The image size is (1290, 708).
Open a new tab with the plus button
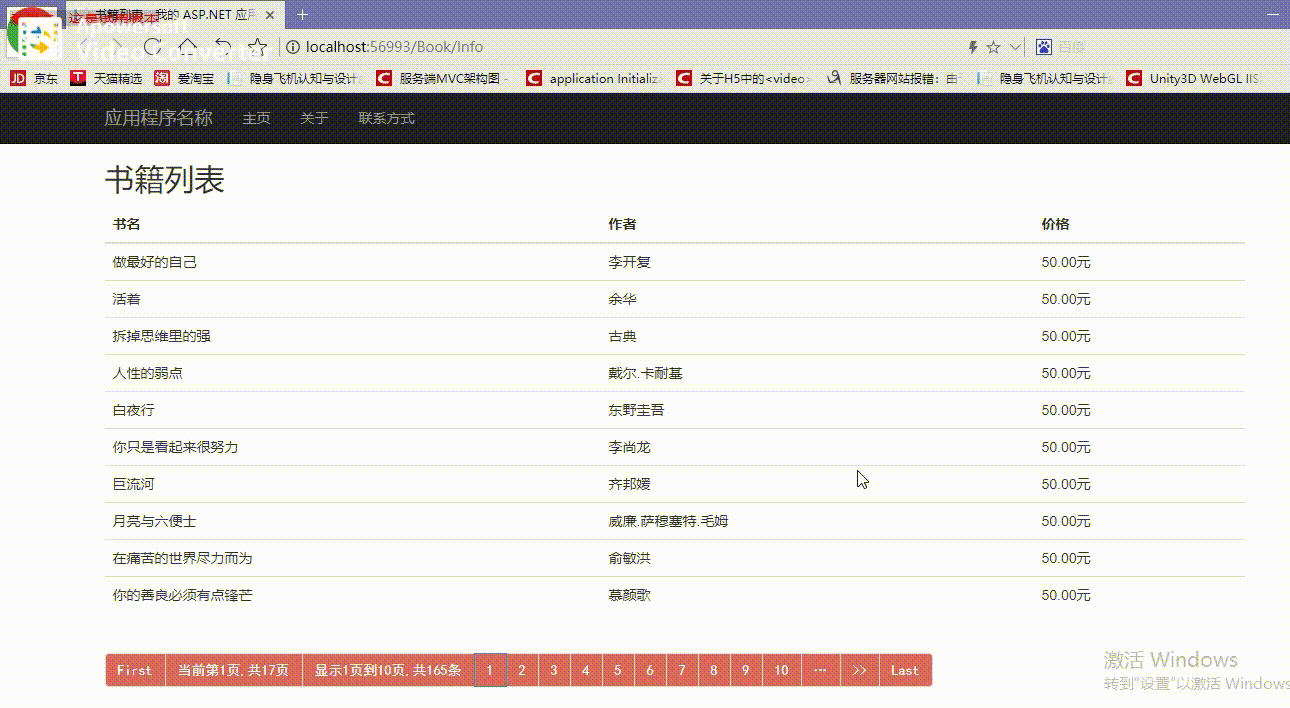point(302,14)
